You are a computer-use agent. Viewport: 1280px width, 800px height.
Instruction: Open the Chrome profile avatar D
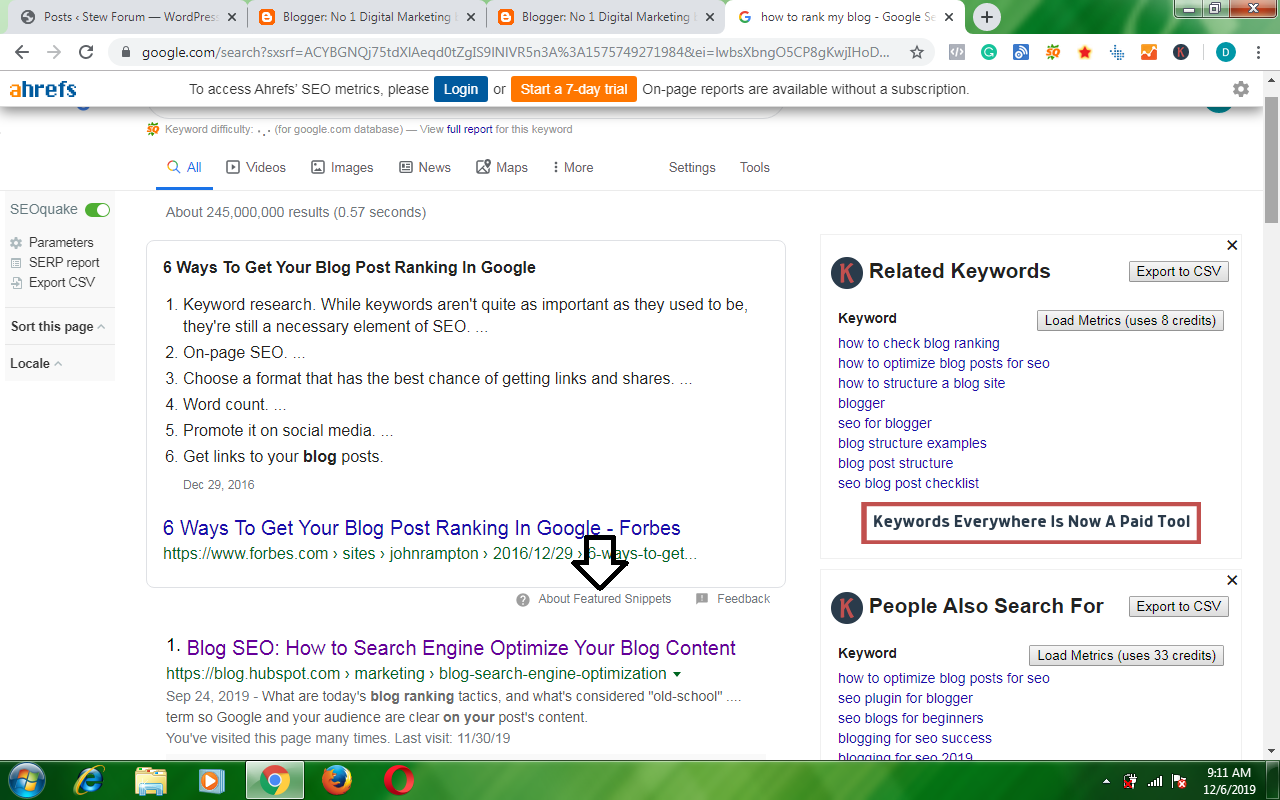point(1225,52)
